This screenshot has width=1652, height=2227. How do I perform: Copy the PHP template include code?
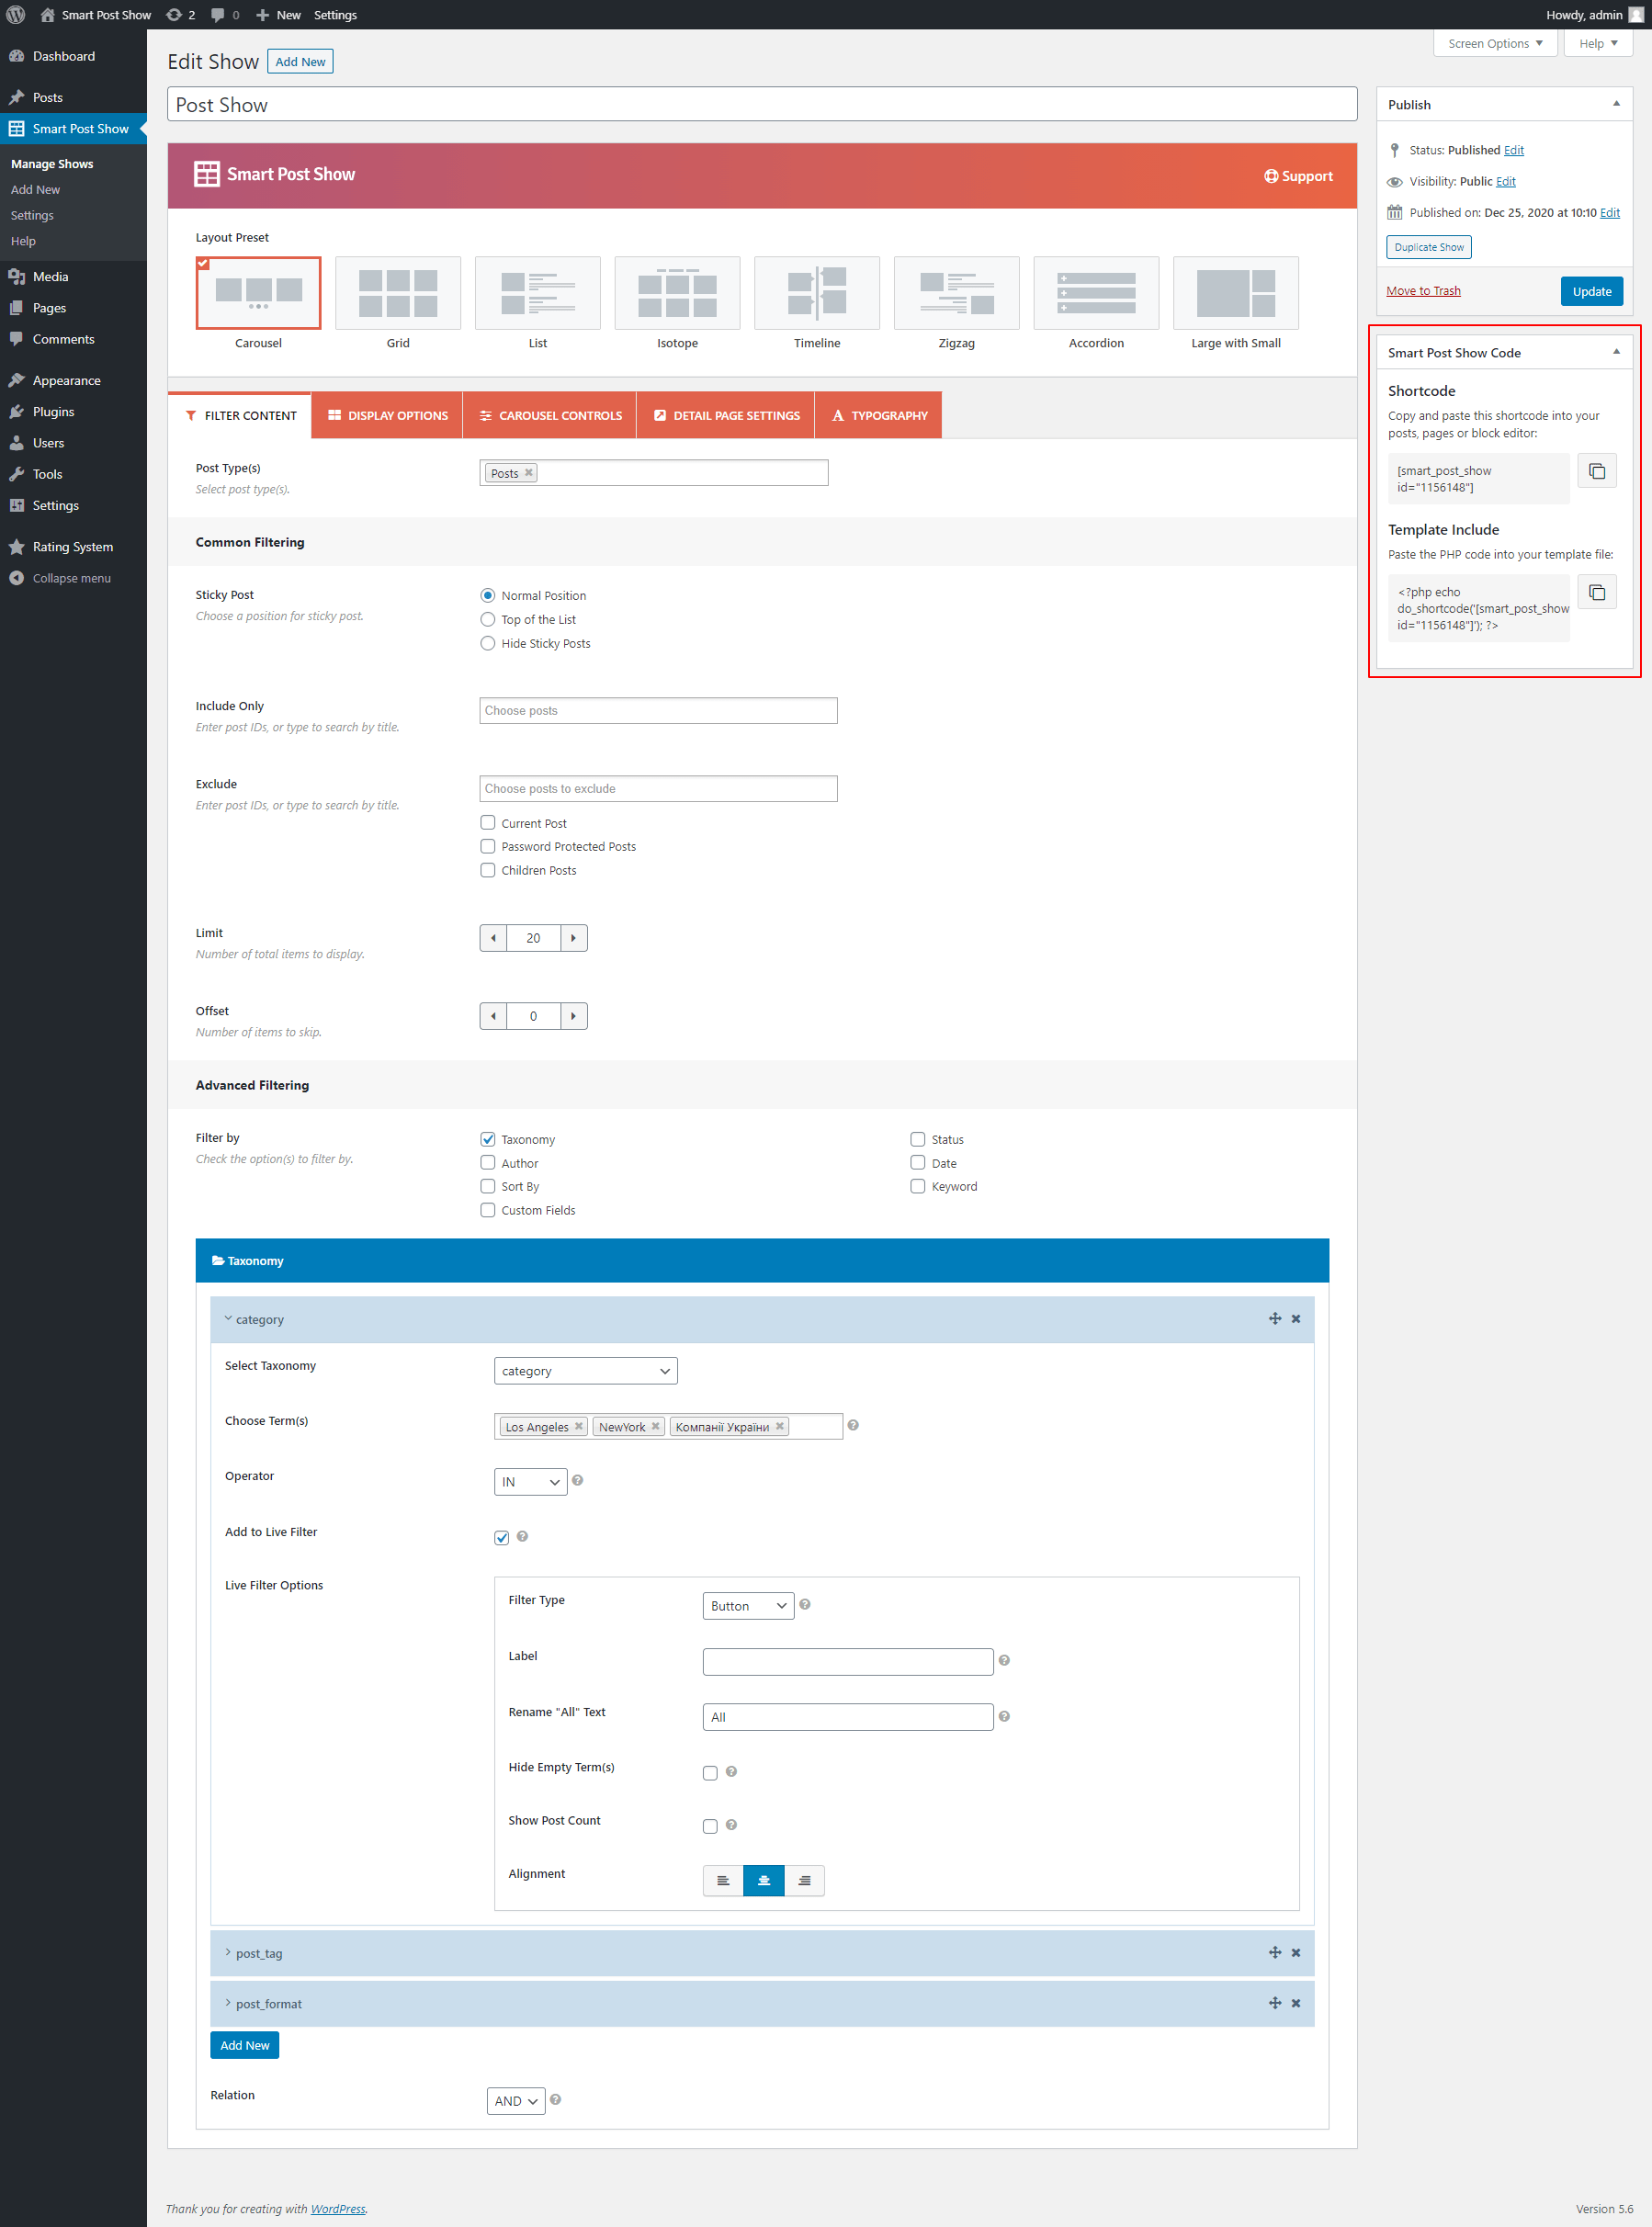[1596, 593]
